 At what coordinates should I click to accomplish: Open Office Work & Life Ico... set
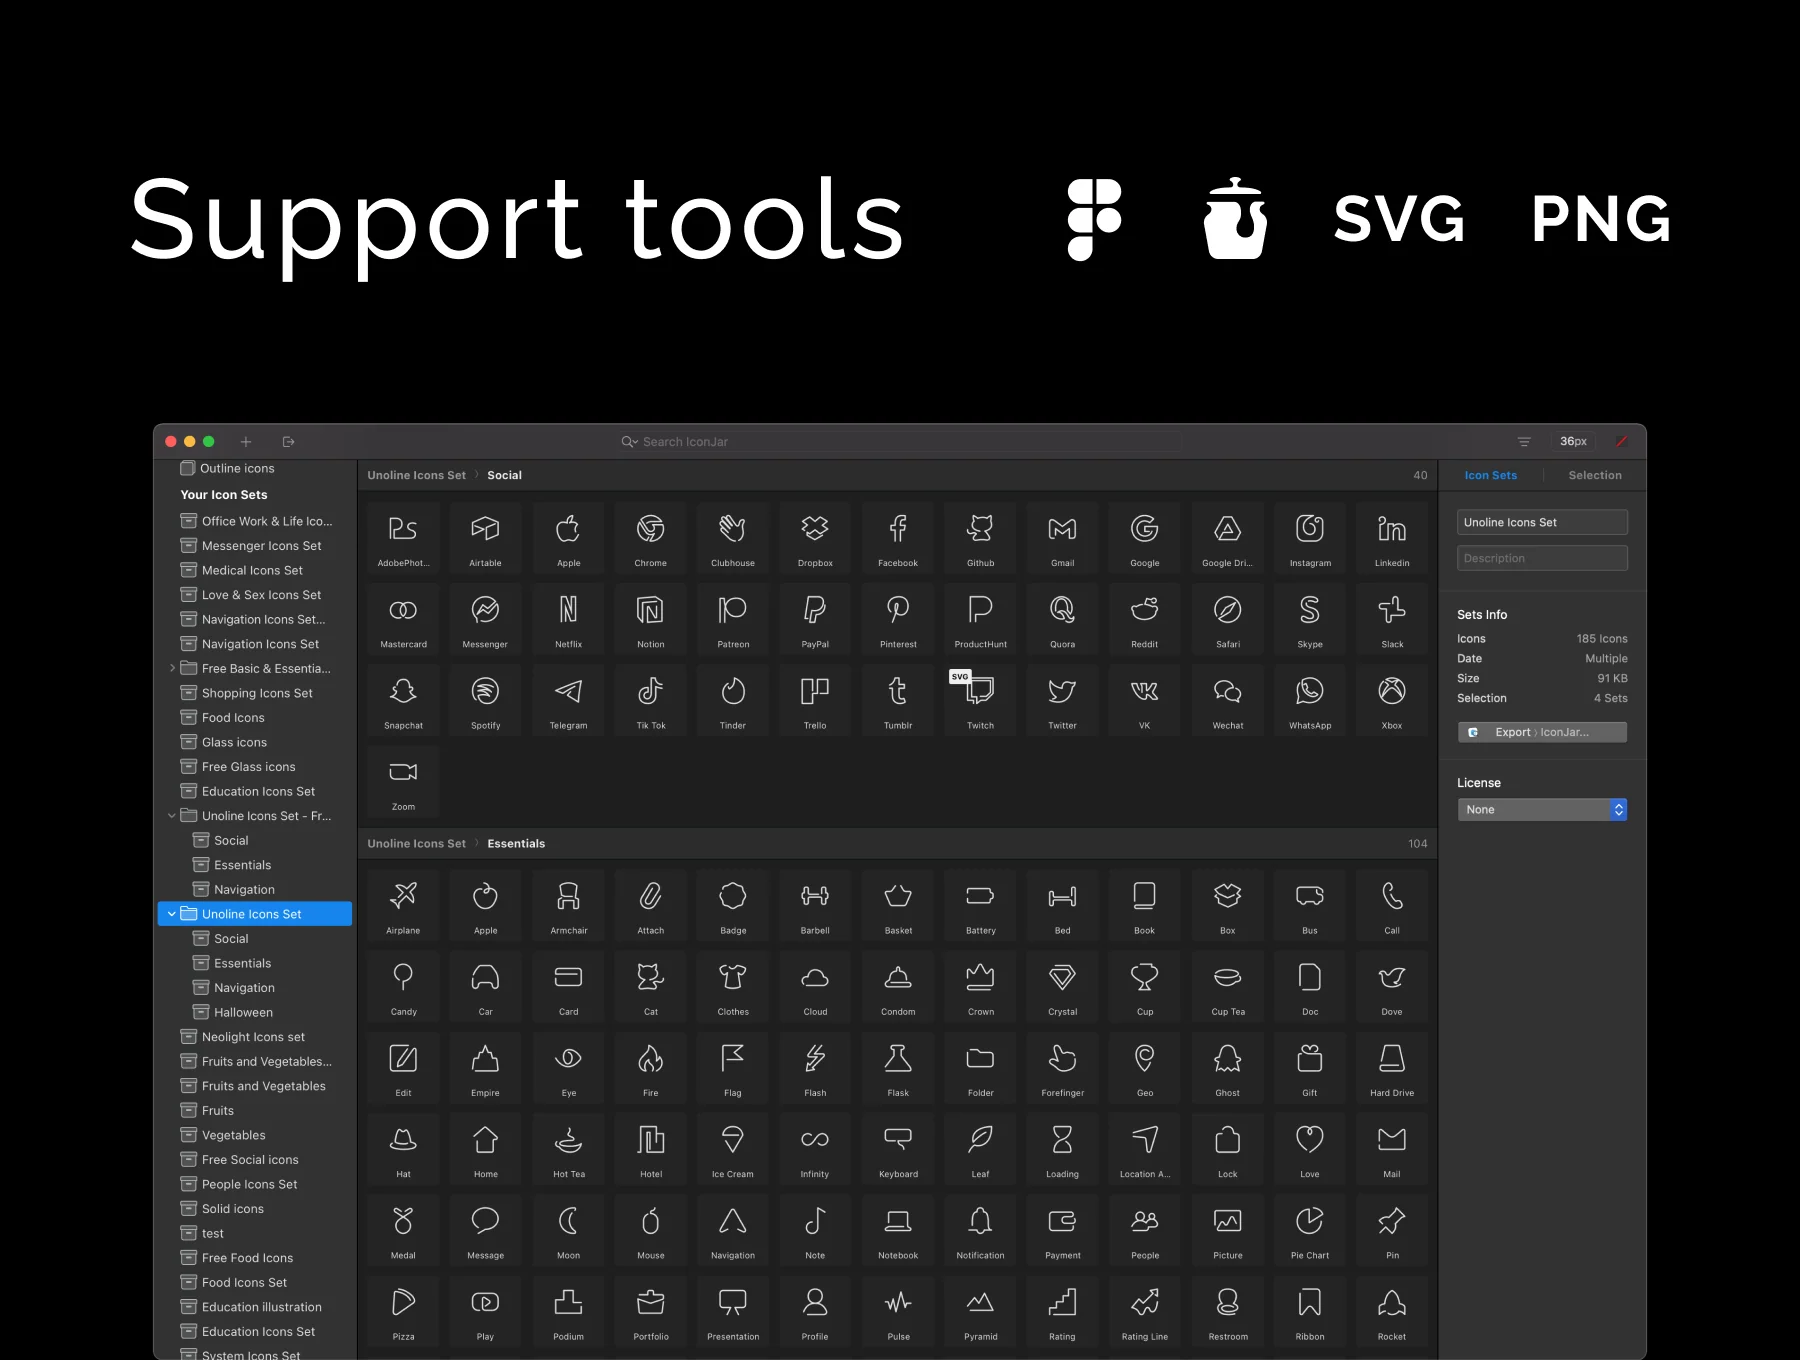tap(255, 521)
